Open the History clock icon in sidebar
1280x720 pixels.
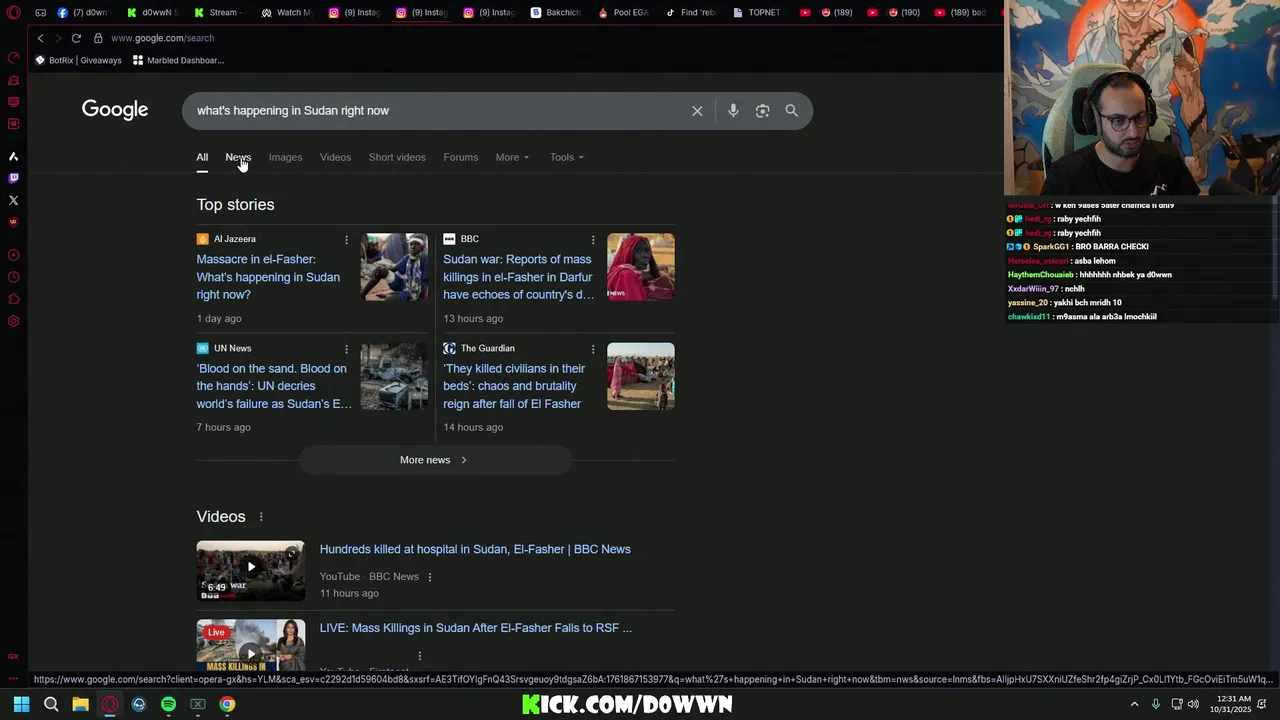[x=13, y=277]
